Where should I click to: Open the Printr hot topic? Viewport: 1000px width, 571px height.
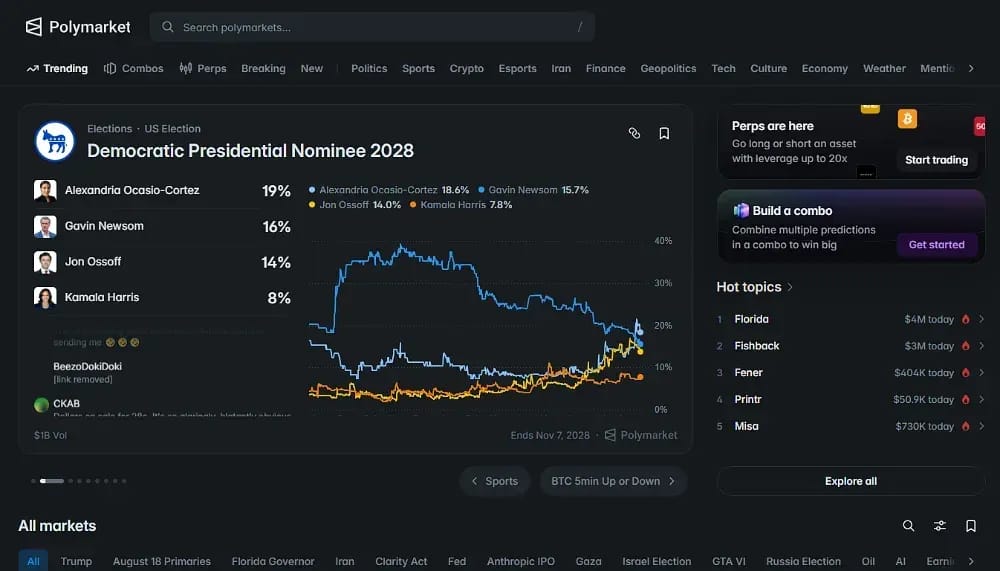(748, 399)
